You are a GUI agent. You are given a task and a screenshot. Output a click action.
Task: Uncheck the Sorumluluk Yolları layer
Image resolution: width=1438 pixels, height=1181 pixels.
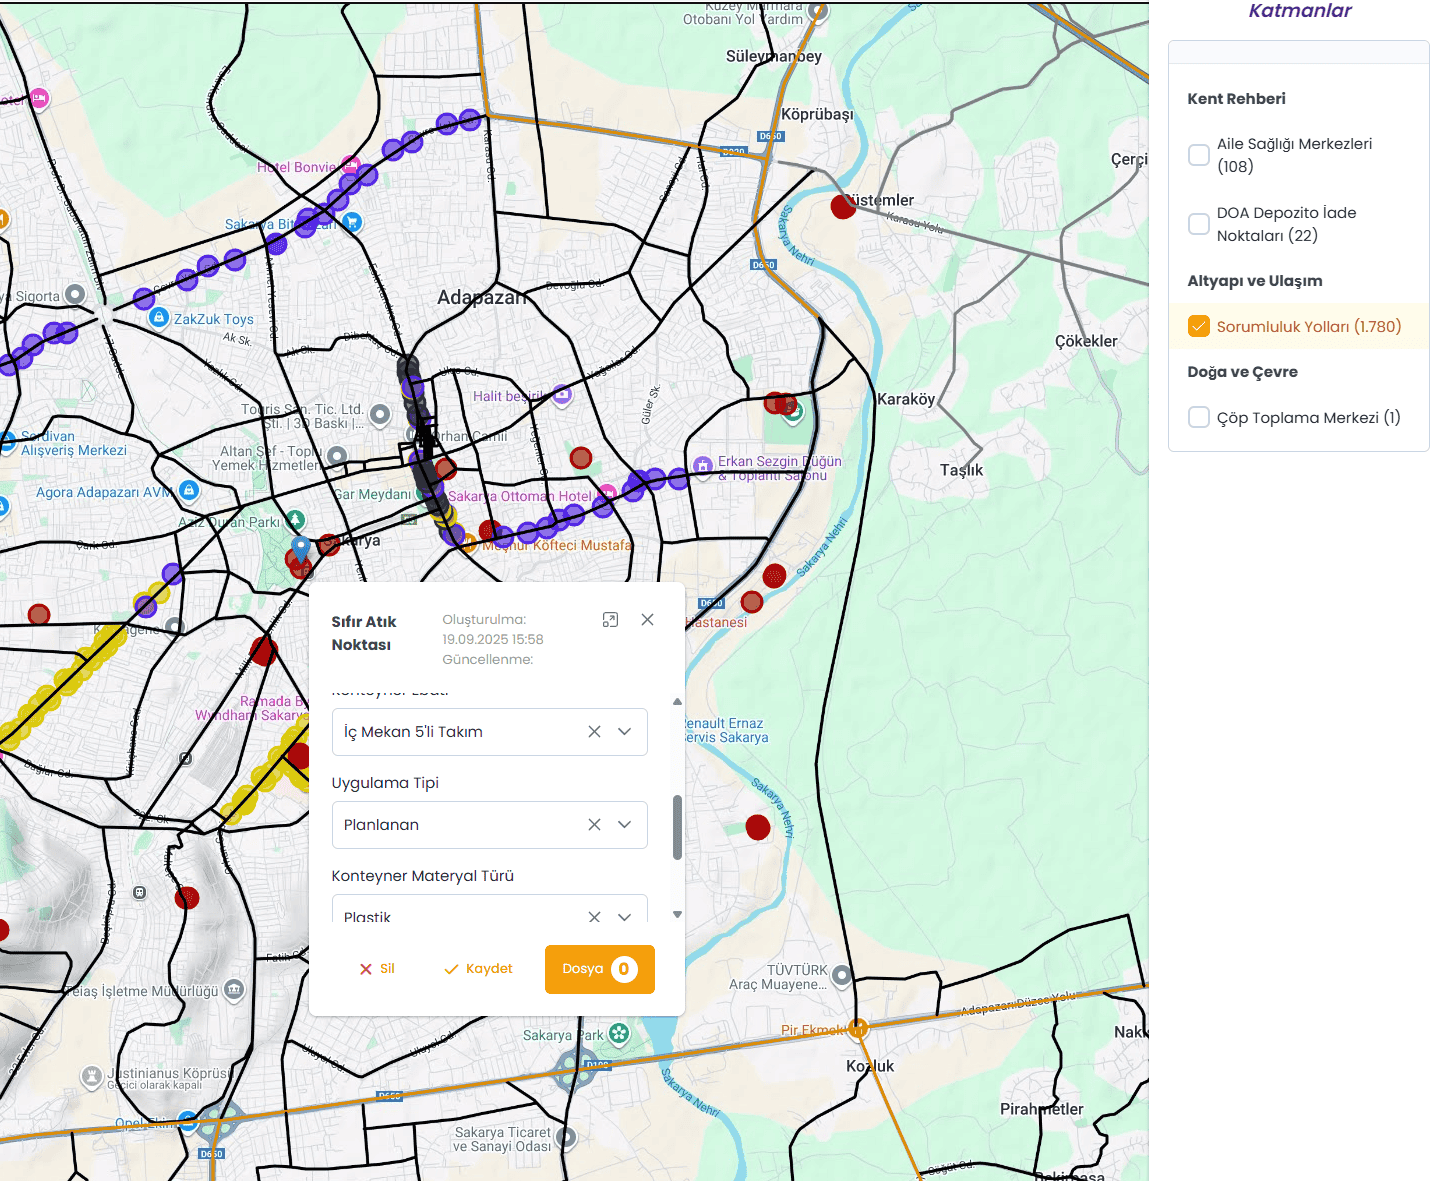pyautogui.click(x=1199, y=327)
